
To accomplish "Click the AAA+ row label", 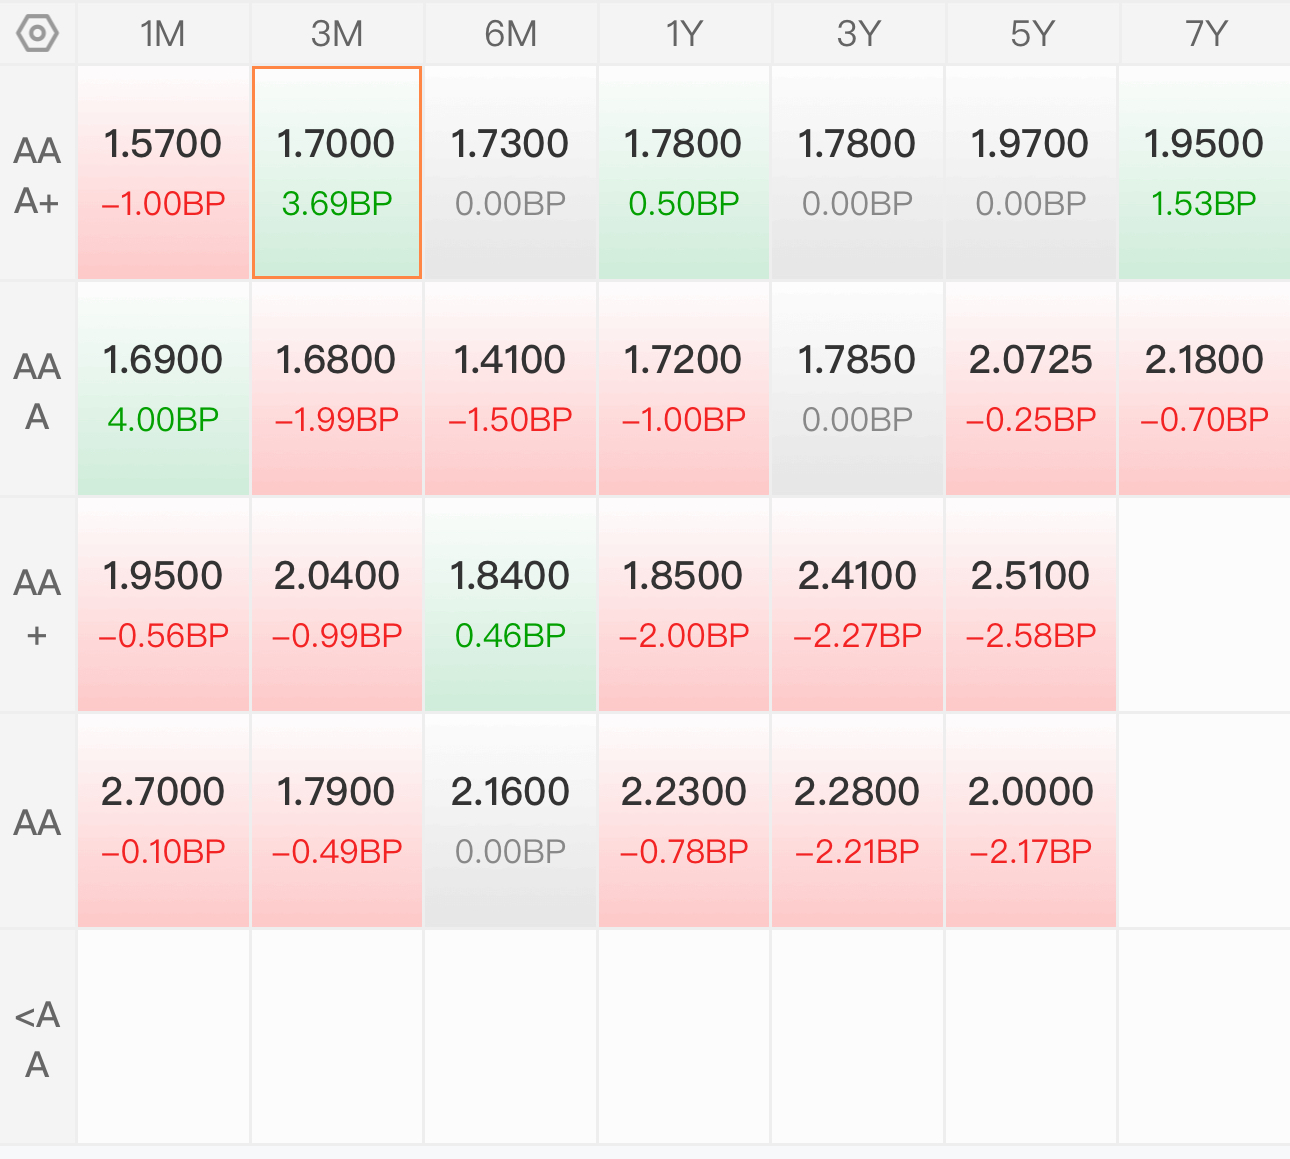I will click(38, 174).
